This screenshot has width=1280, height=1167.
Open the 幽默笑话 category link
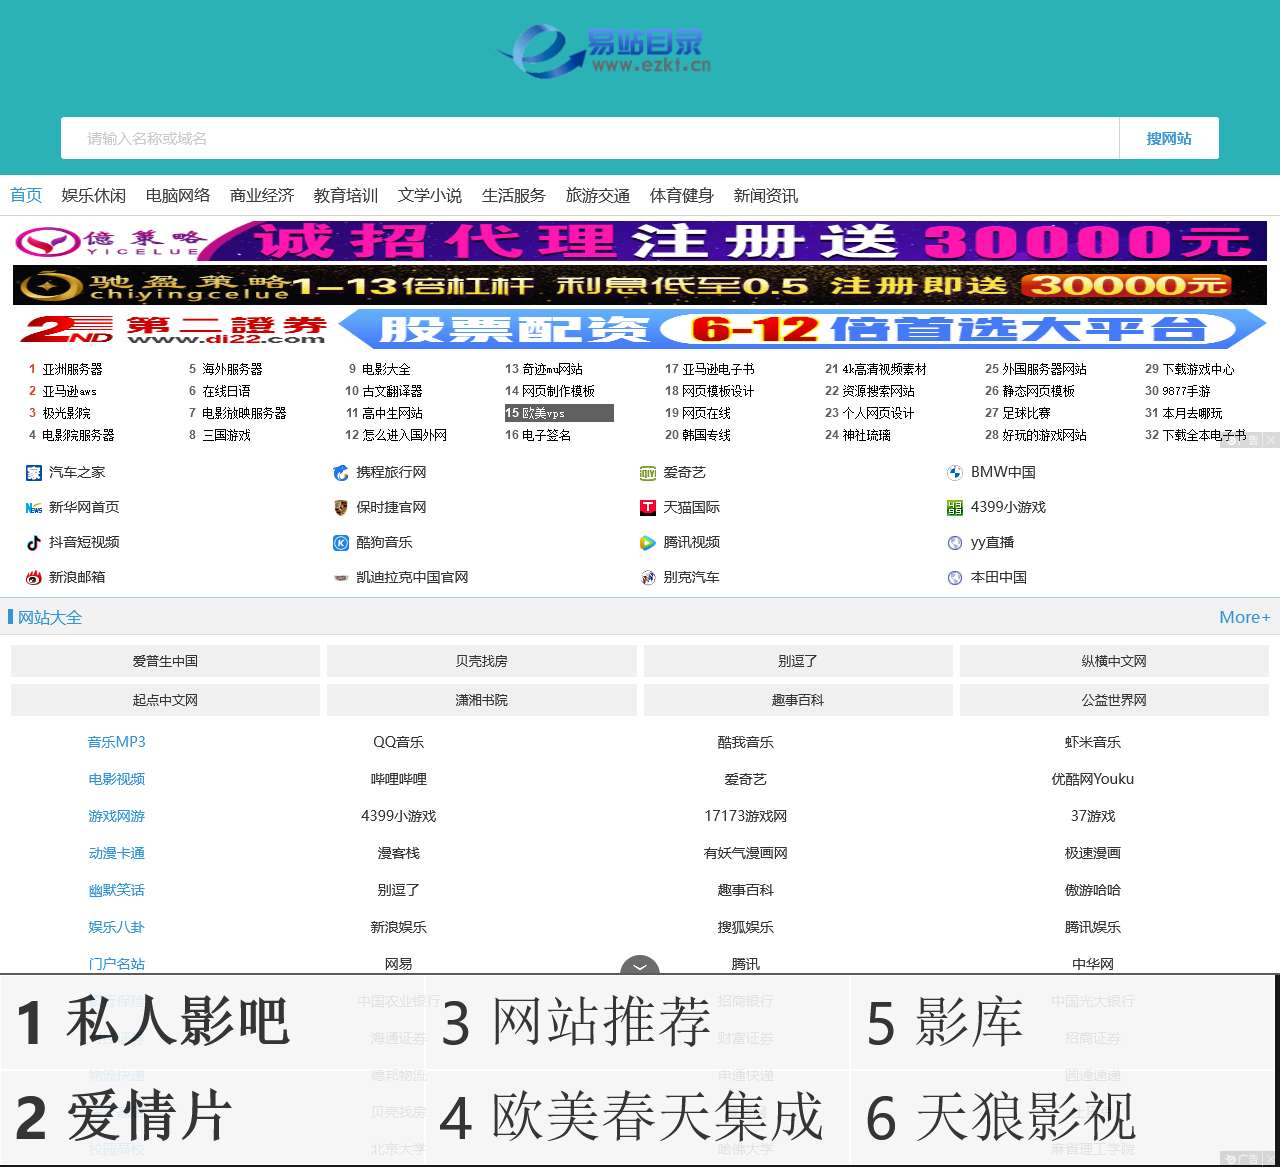point(117,890)
